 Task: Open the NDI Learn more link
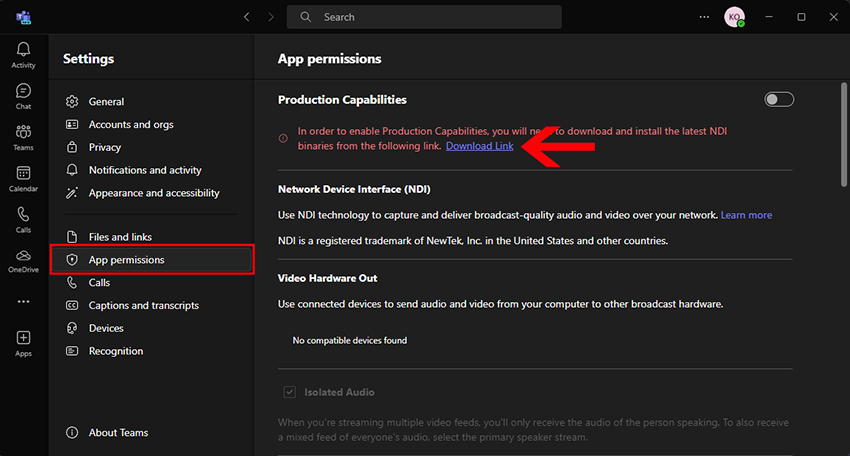pyautogui.click(x=746, y=215)
